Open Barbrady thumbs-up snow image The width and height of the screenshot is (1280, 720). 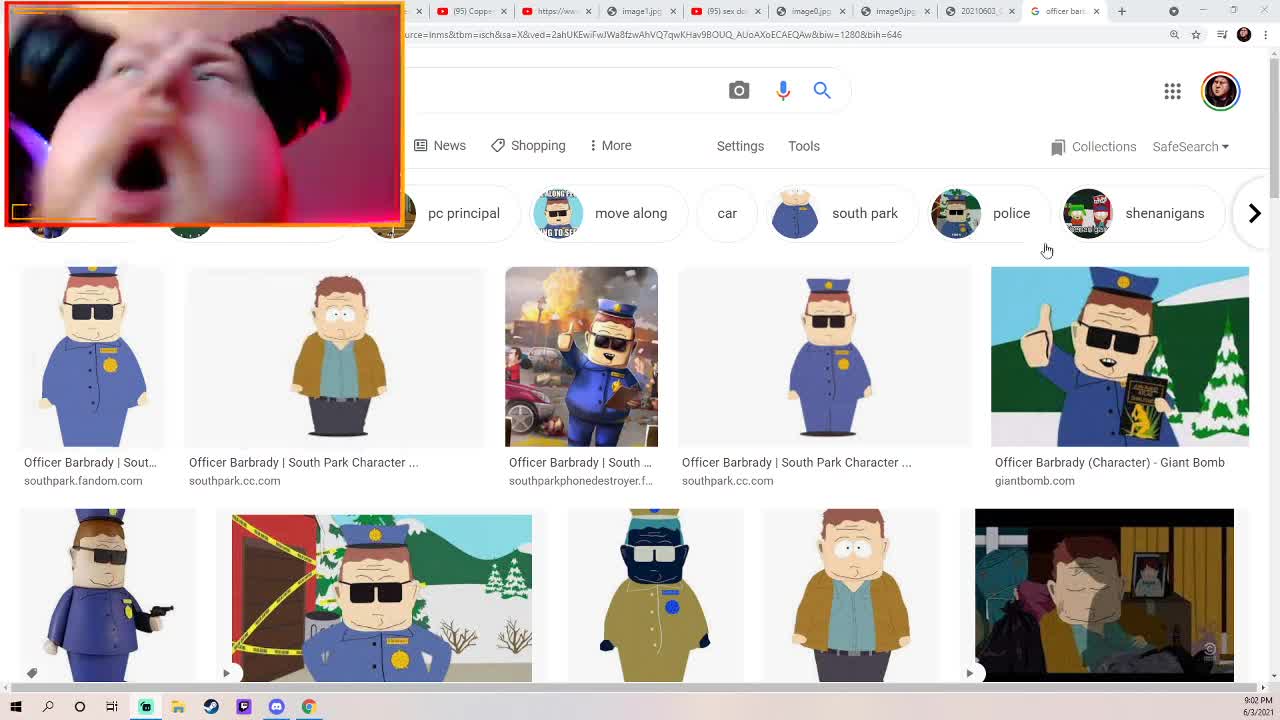tap(1120, 356)
